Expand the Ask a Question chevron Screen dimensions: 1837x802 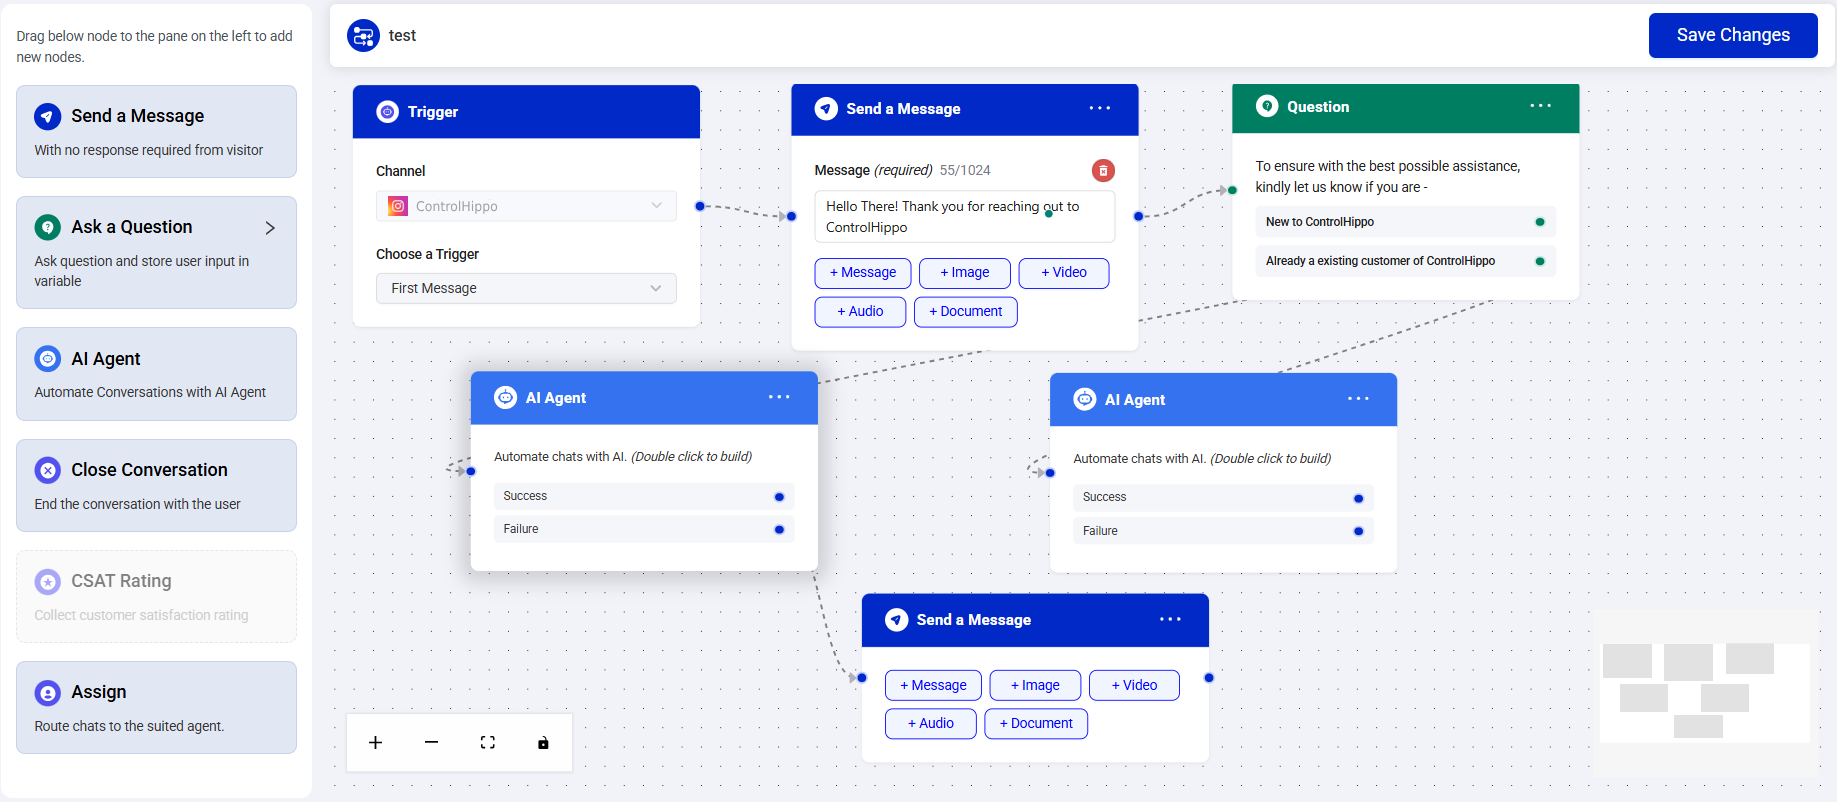tap(270, 228)
